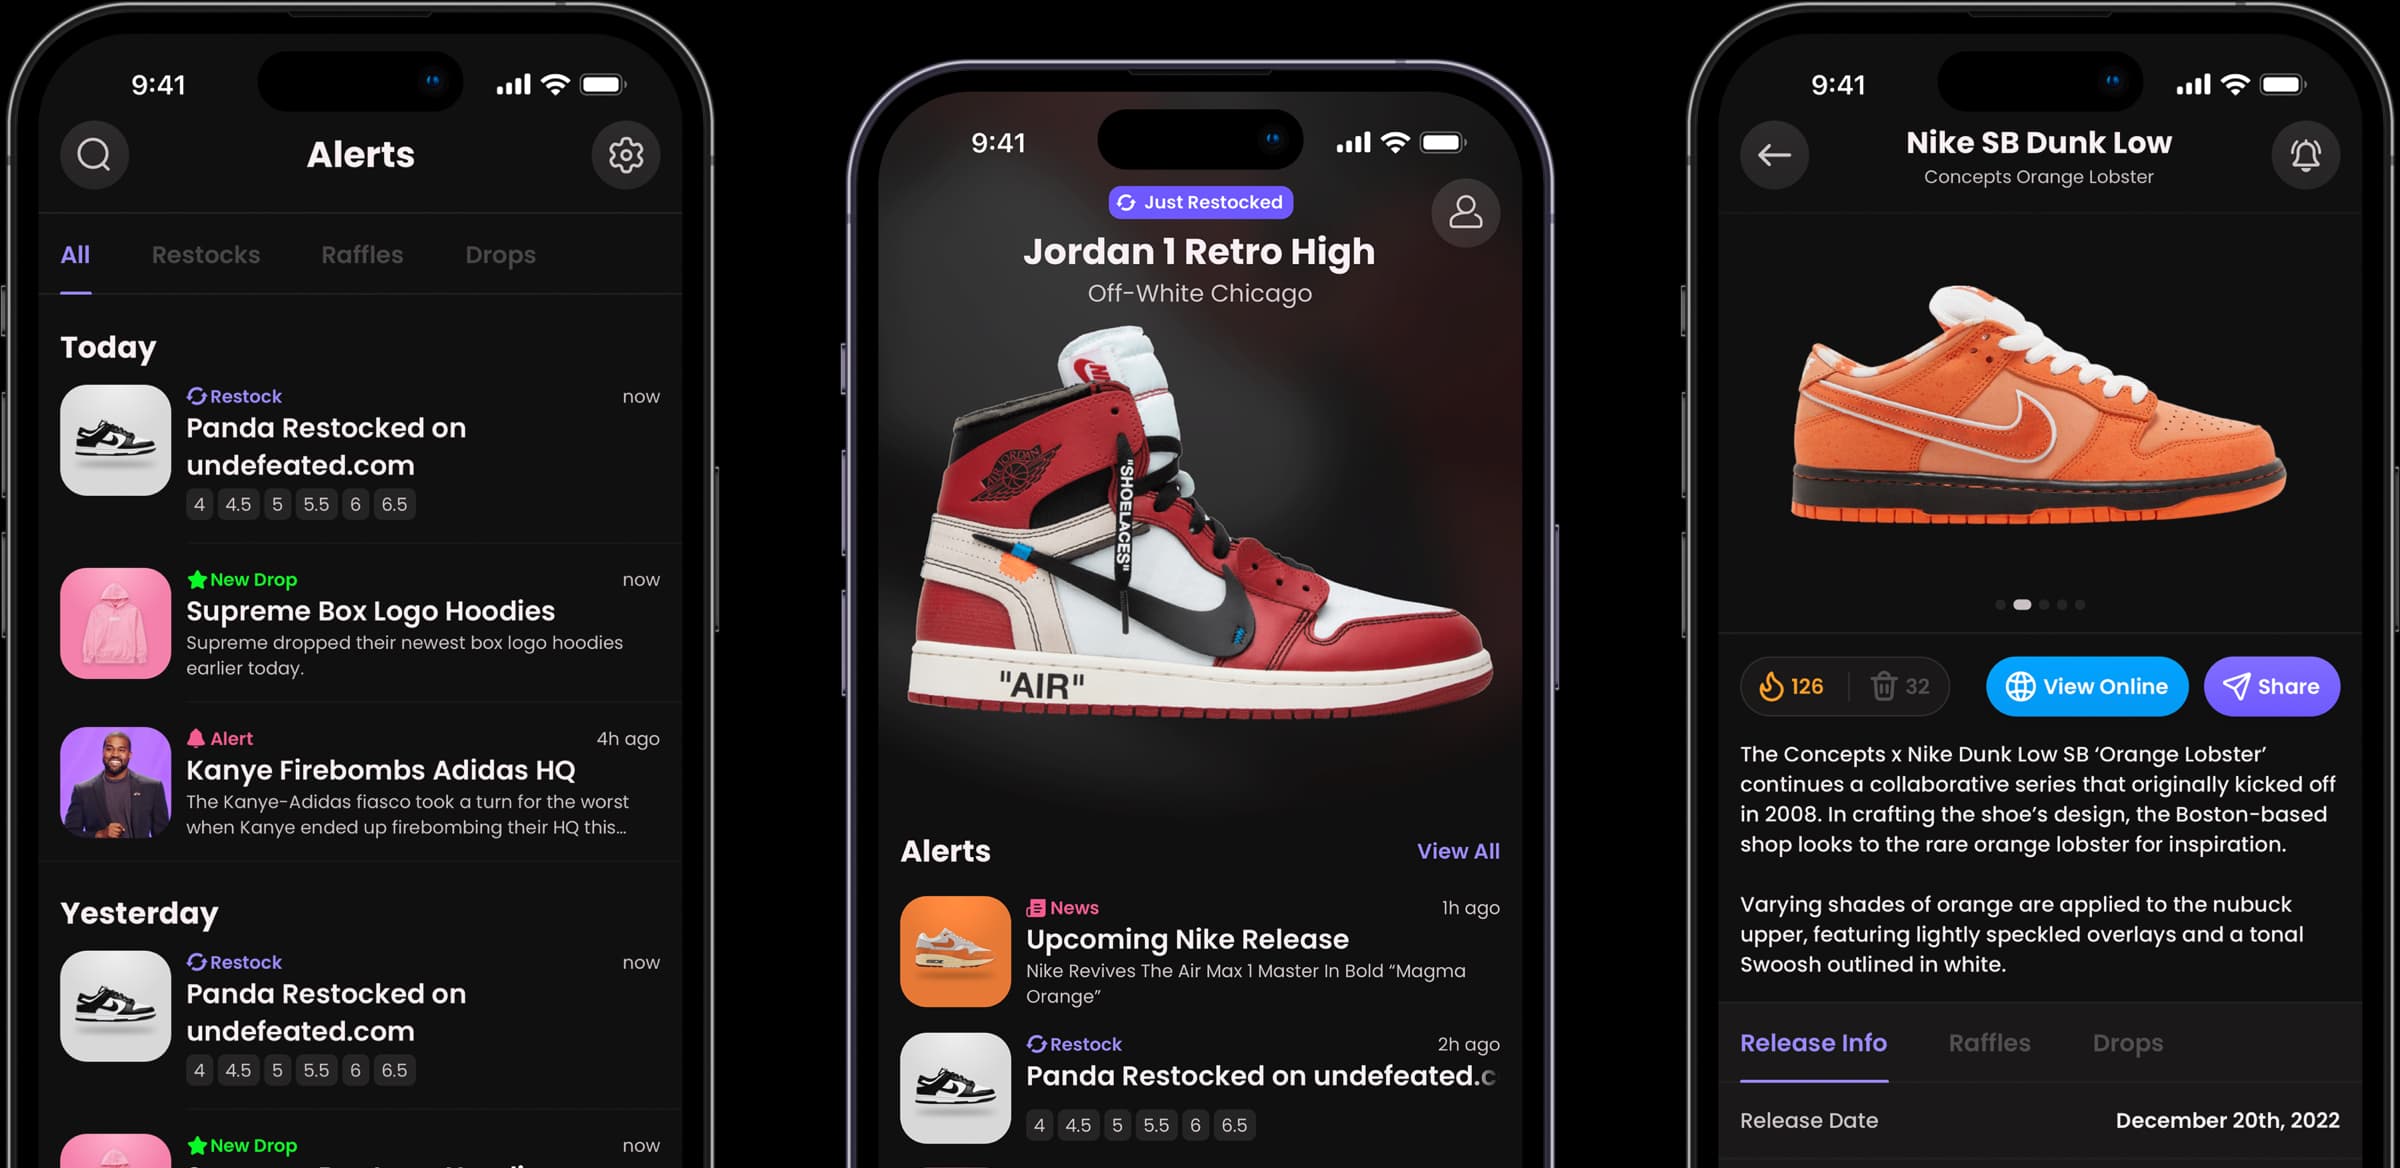
Task: Toggle the Just Restocked badge on Jordan 1
Action: 1198,201
